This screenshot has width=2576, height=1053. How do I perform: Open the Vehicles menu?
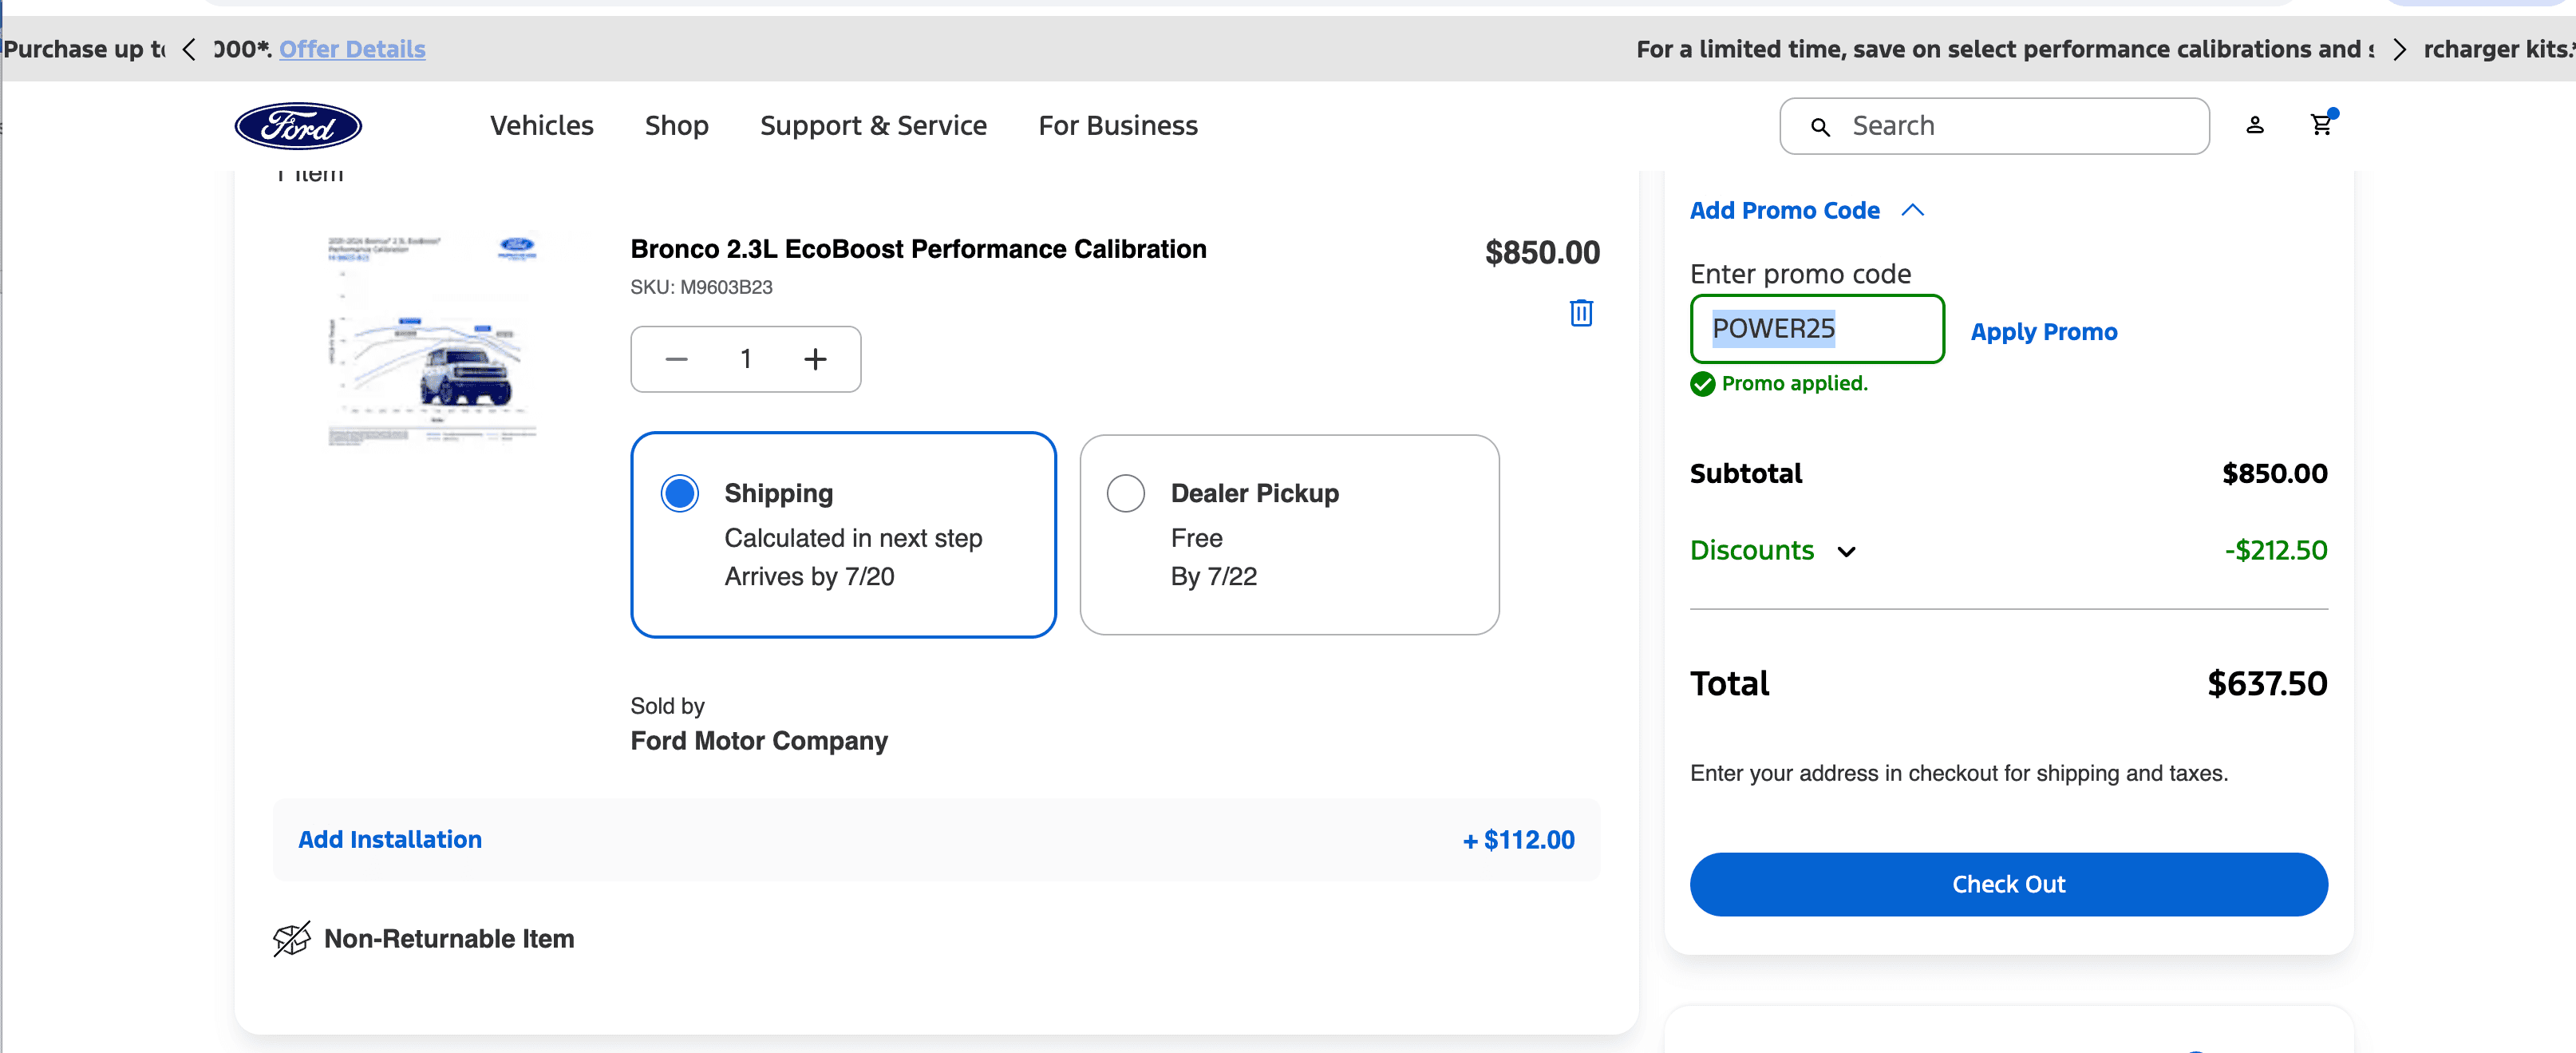[542, 126]
